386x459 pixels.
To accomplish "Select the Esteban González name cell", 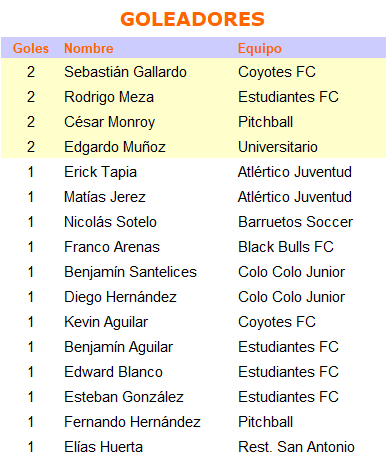I will click(124, 397).
